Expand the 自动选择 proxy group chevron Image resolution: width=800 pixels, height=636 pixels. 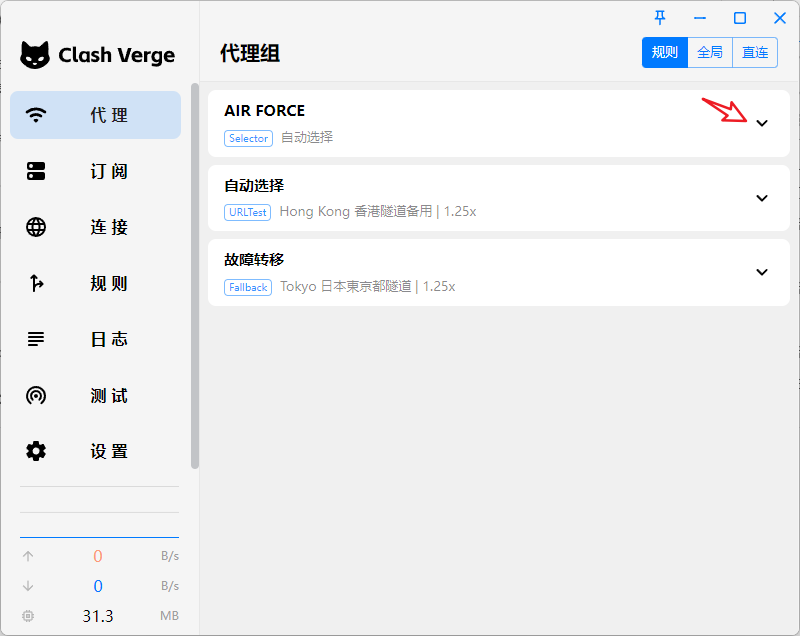click(762, 198)
